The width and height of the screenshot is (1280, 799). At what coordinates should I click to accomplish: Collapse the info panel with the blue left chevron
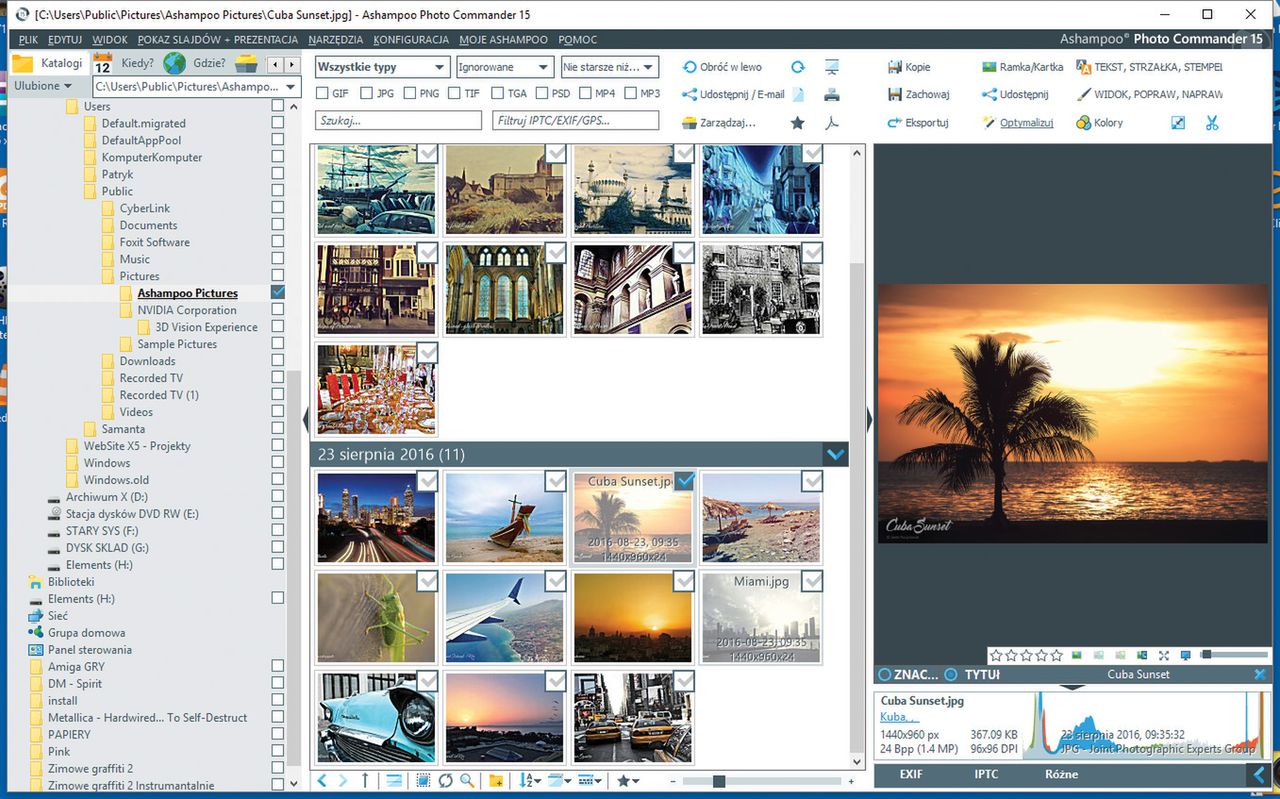pyautogui.click(x=1258, y=774)
